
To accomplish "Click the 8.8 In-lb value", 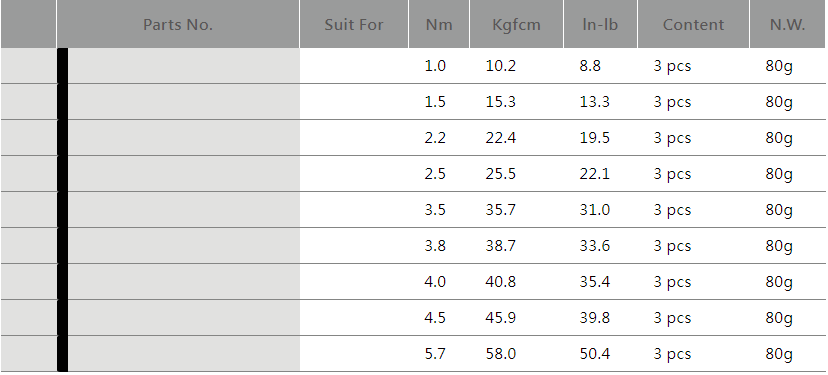I will (590, 66).
